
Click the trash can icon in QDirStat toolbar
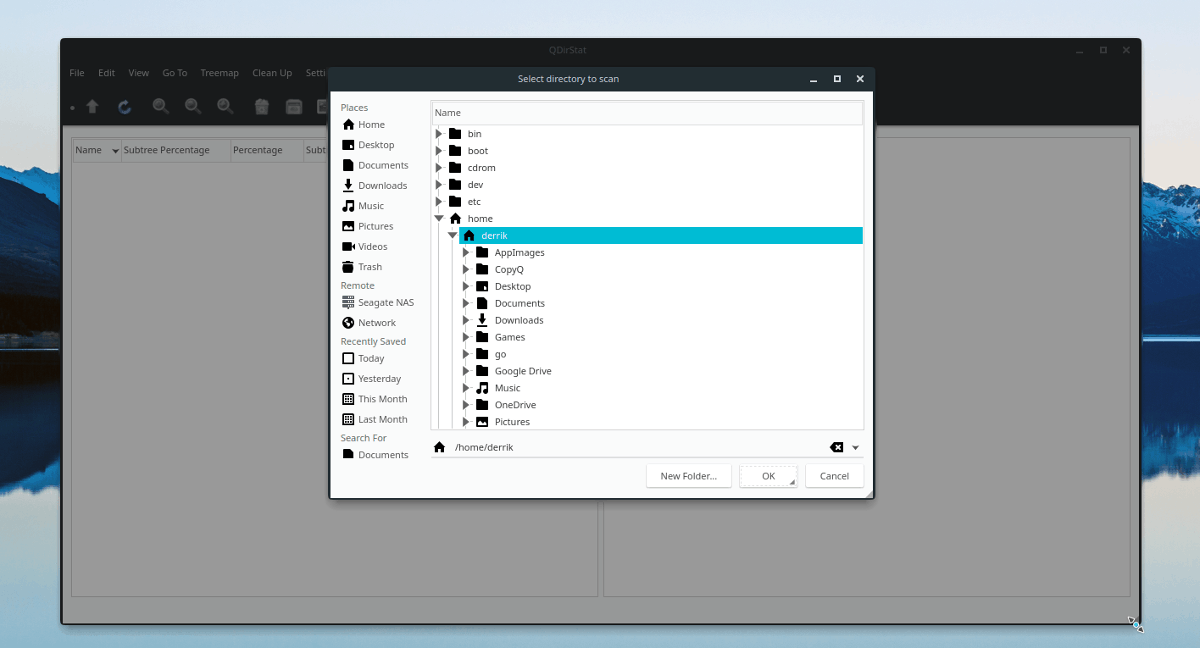[260, 106]
